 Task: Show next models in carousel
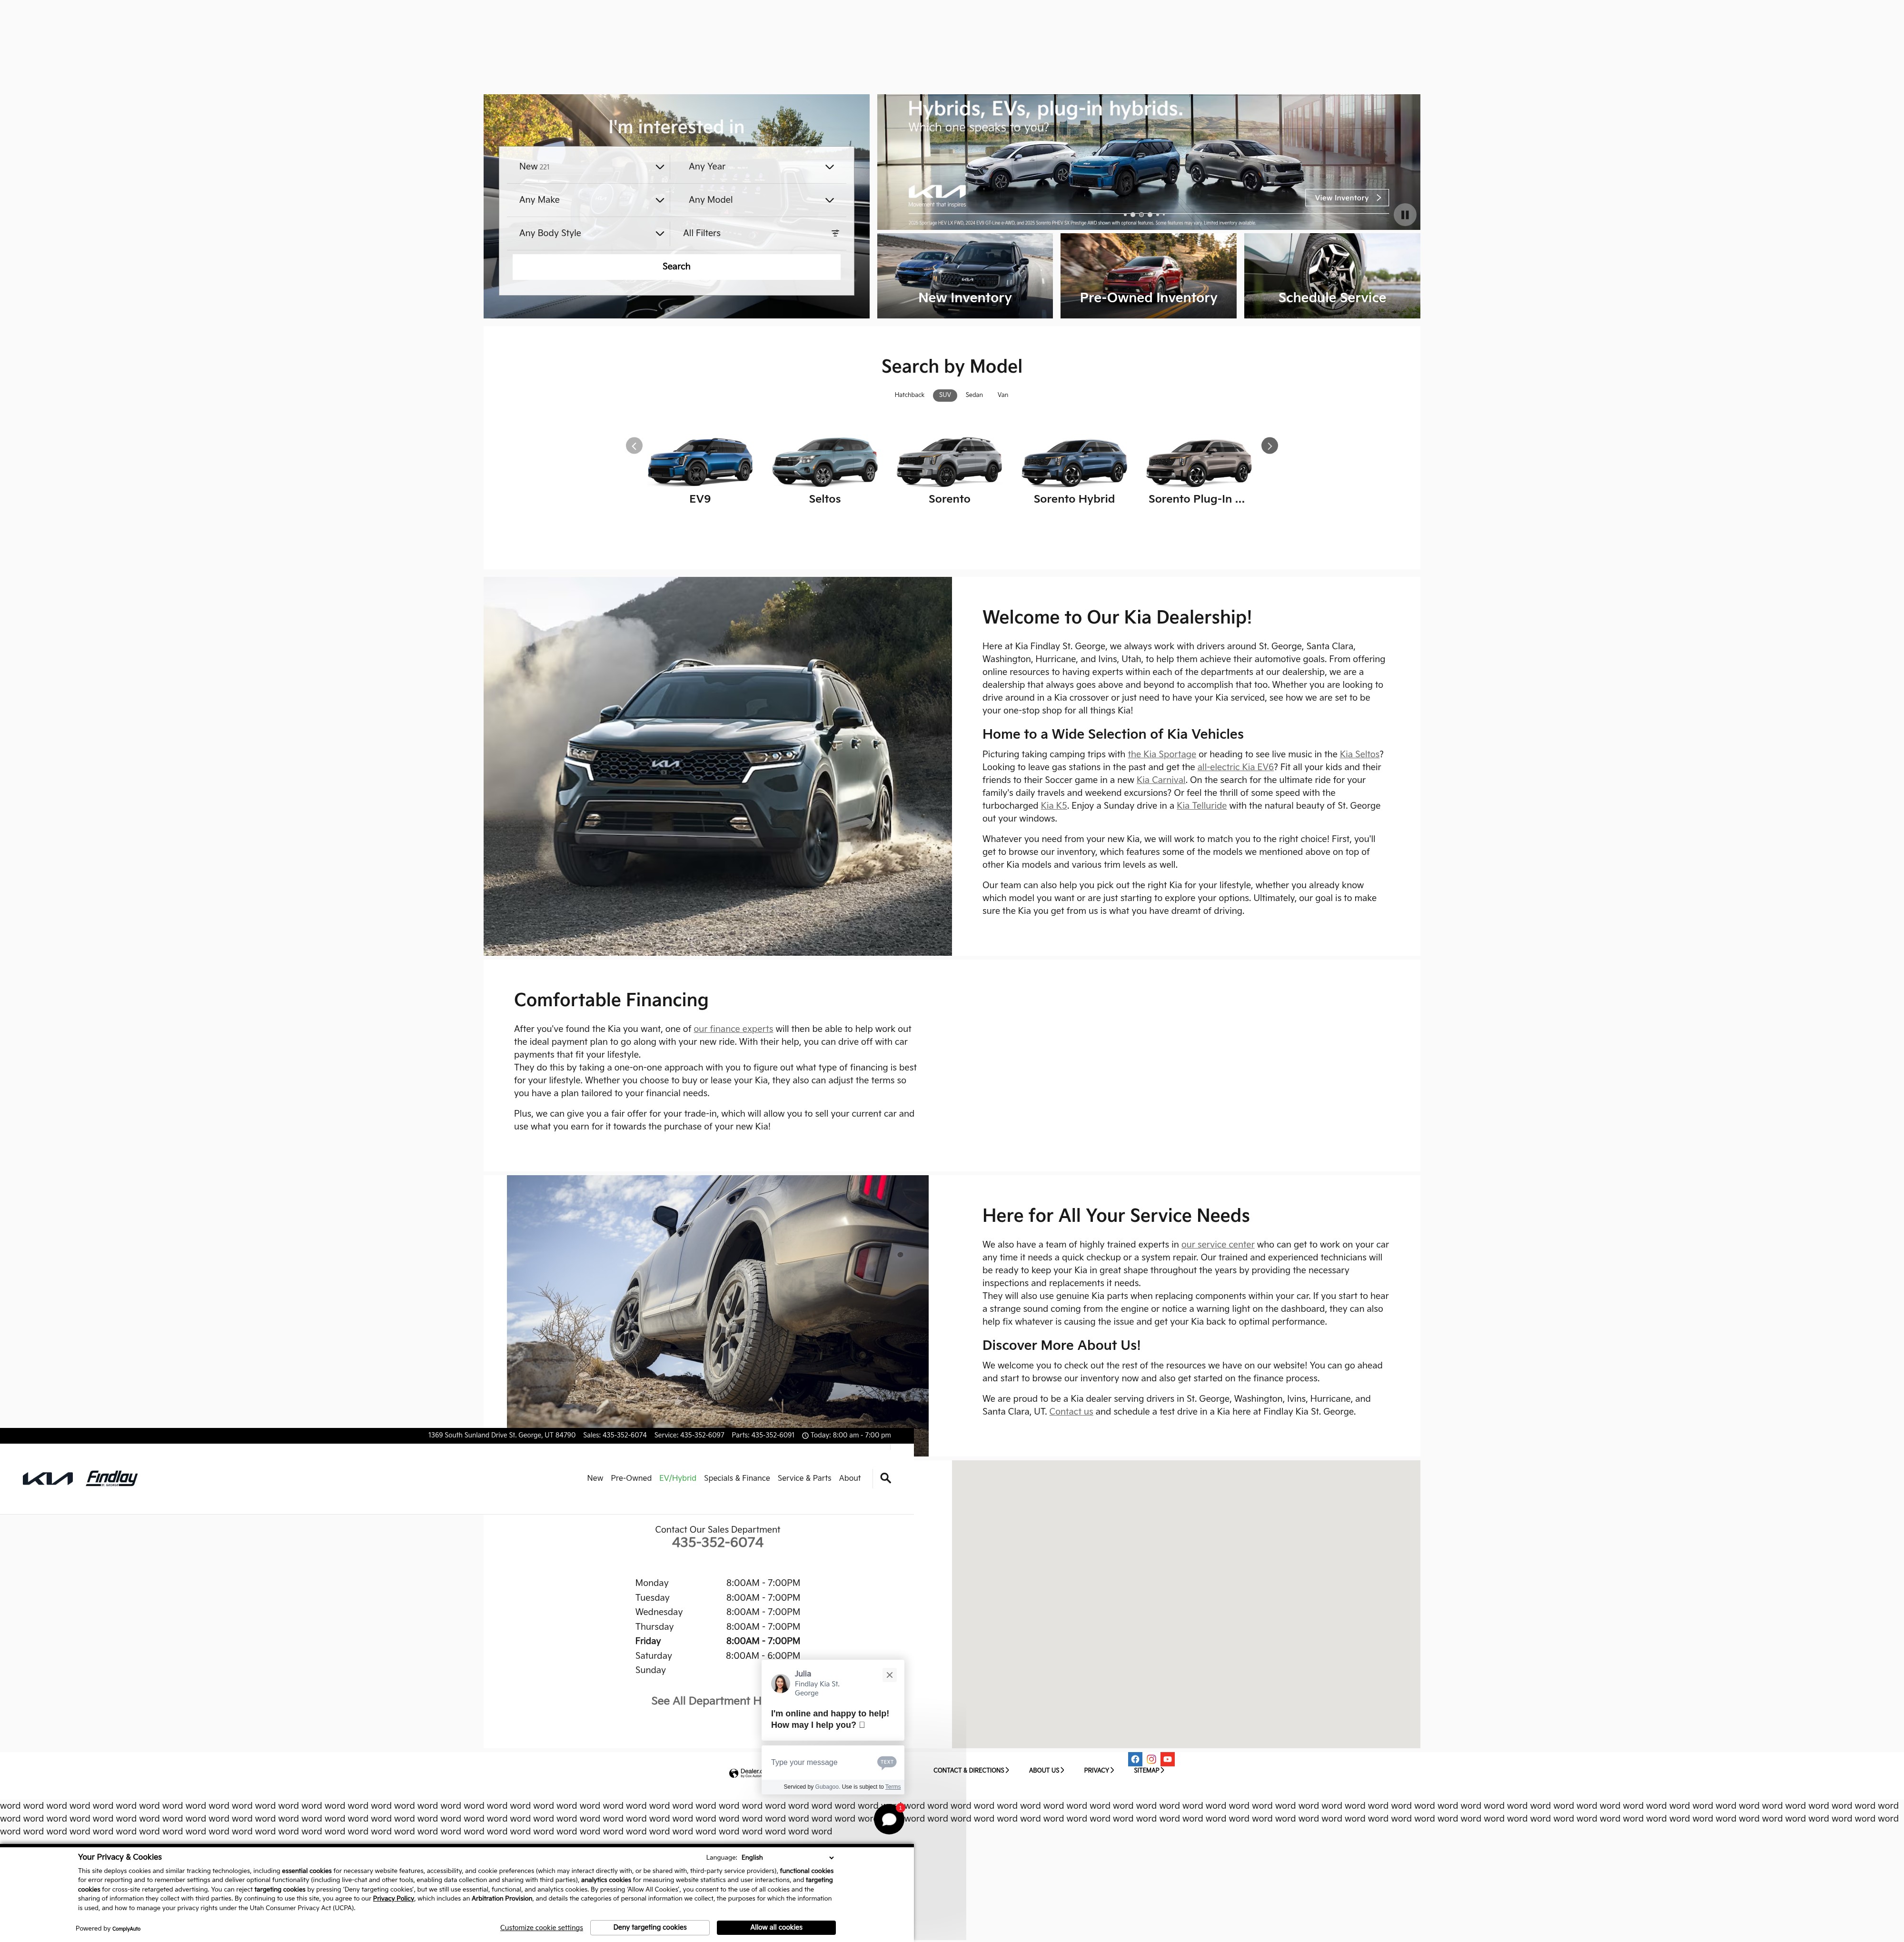click(x=1269, y=446)
